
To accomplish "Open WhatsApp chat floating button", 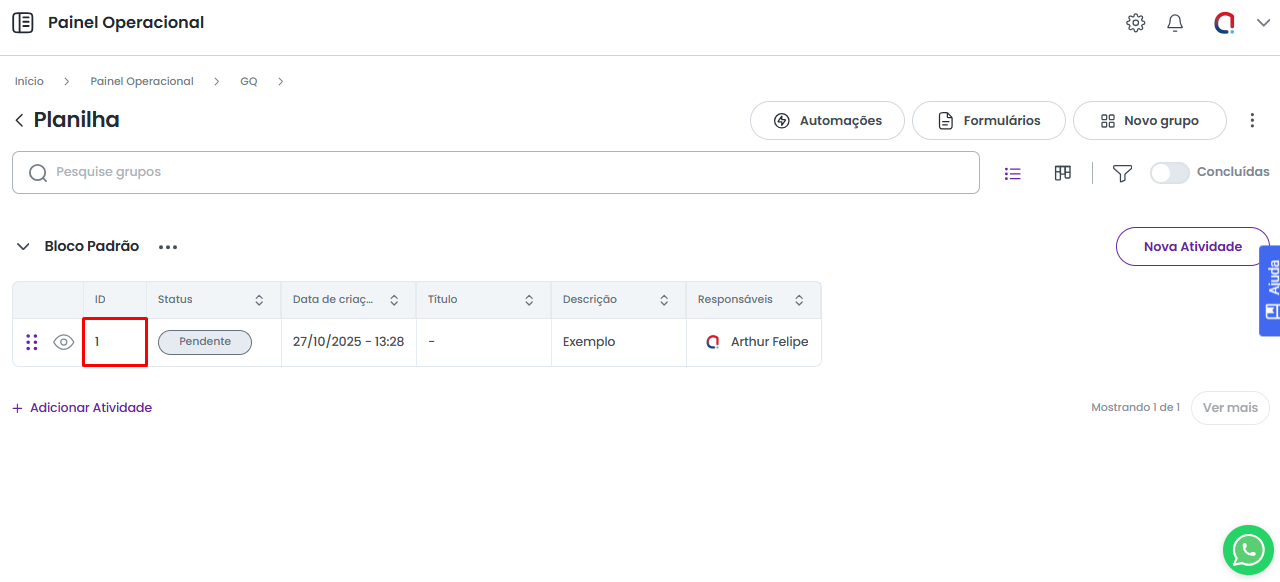I will 1248,549.
